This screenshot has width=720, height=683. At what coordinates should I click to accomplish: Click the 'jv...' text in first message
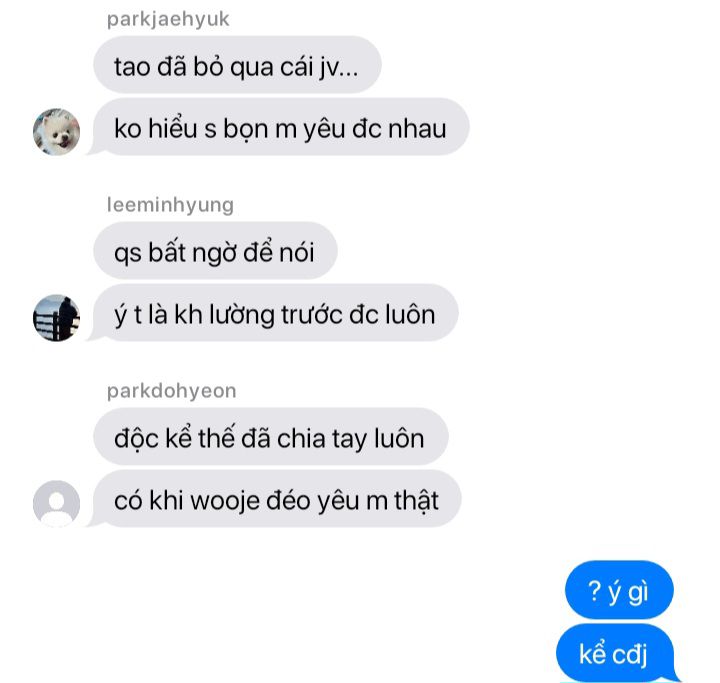click(339, 67)
